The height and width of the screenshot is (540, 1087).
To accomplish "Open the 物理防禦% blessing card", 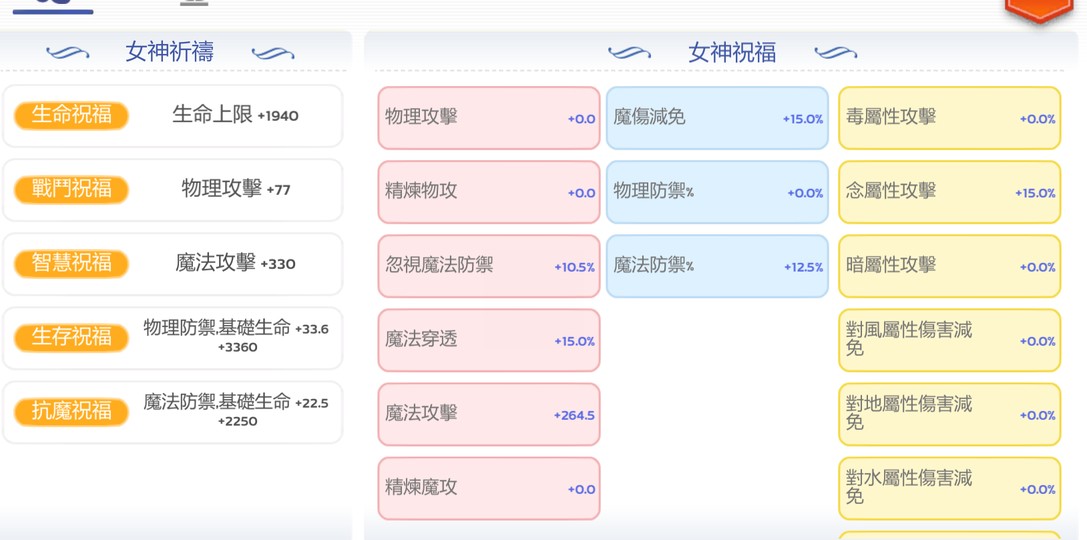I will tap(718, 192).
